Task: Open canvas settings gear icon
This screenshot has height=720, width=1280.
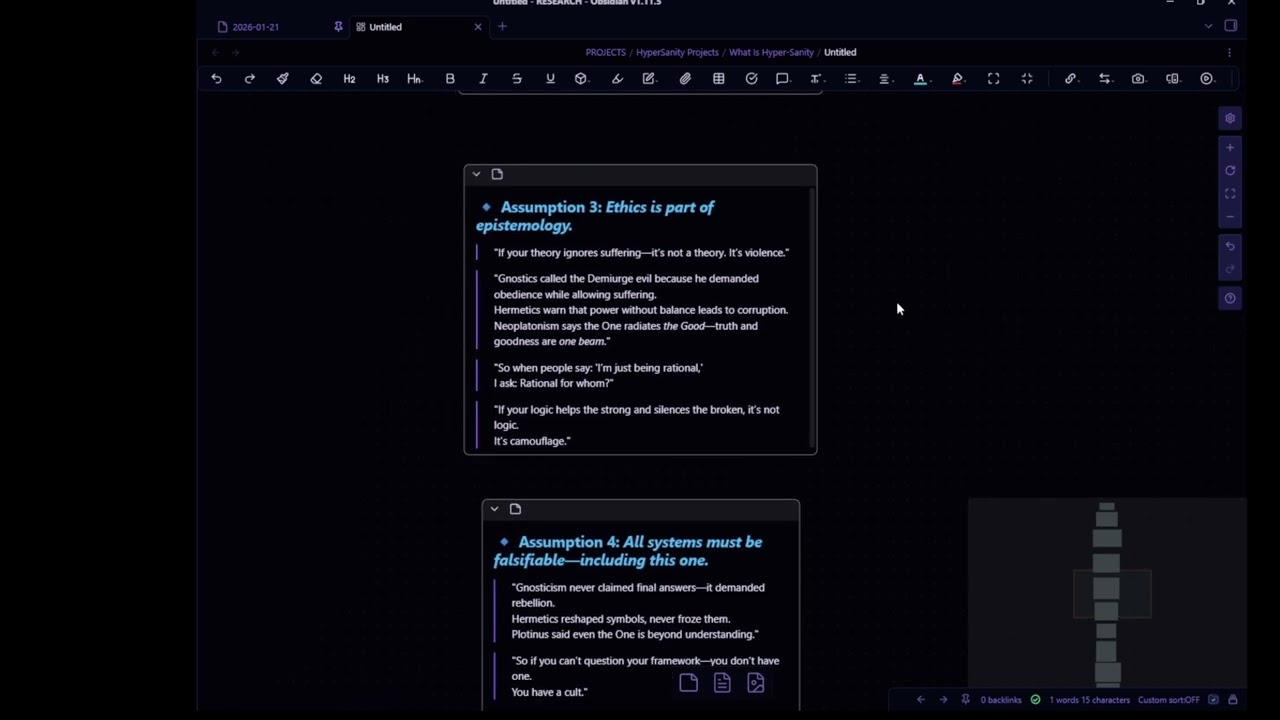Action: [x=1230, y=118]
